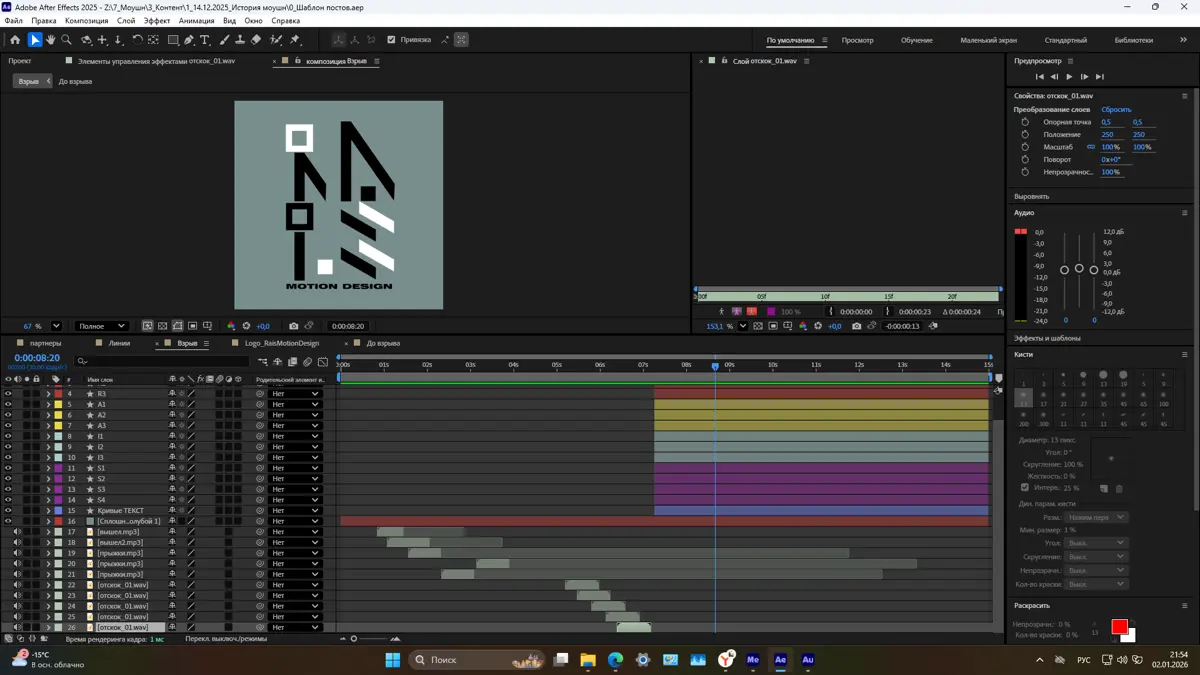Open Media Encoder from the taskbar
1200x675 pixels.
coord(753,660)
